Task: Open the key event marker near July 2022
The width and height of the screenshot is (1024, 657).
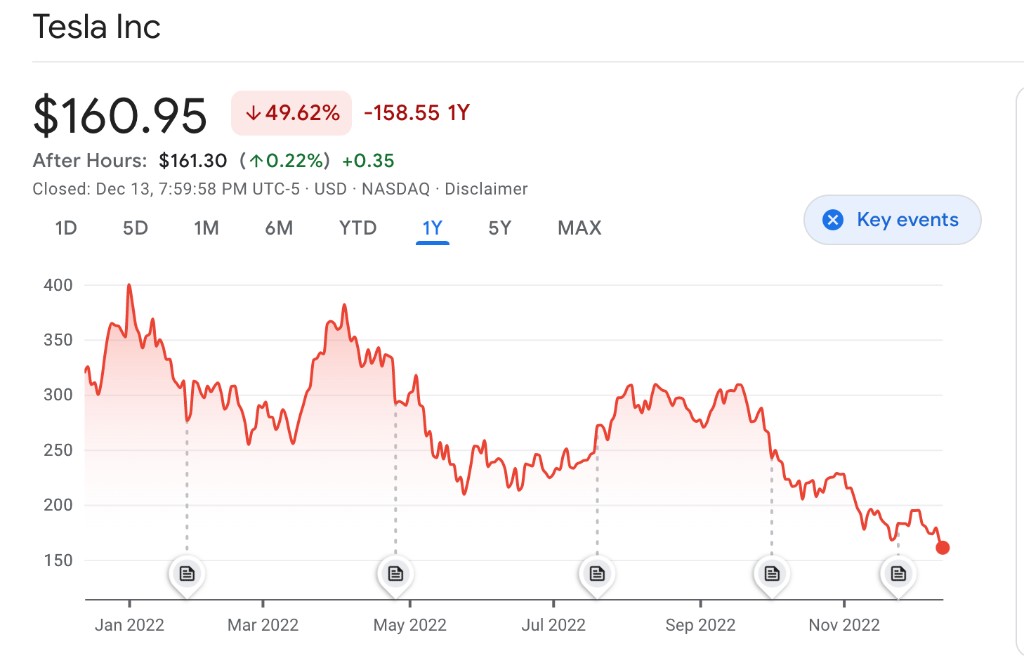Action: tap(597, 574)
